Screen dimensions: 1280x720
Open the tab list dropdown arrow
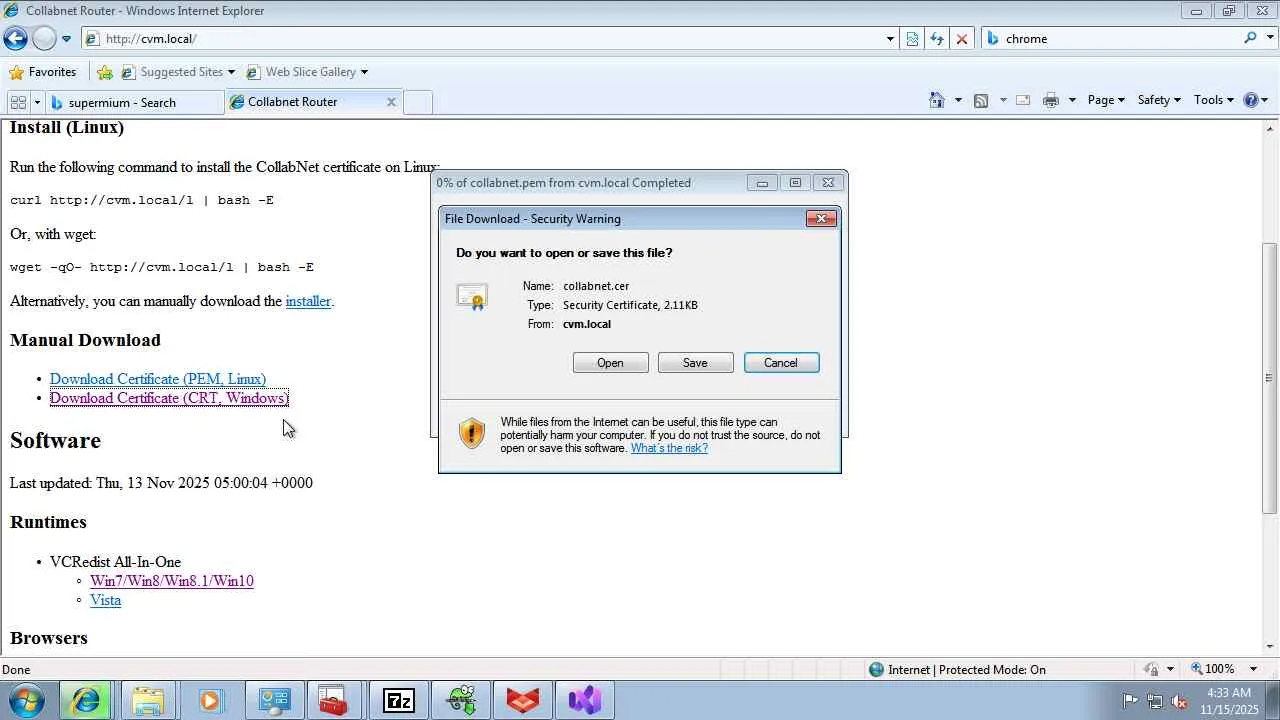click(x=37, y=102)
